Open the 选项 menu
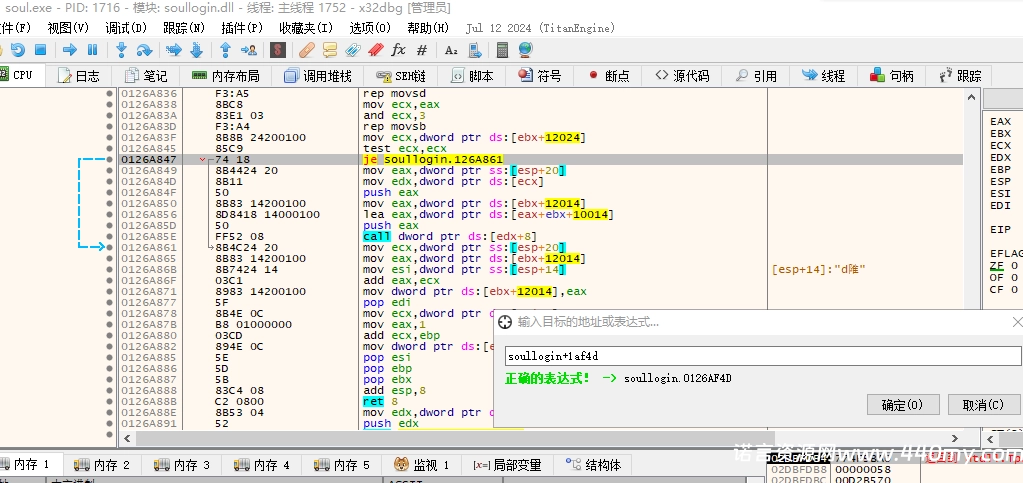 pos(370,28)
